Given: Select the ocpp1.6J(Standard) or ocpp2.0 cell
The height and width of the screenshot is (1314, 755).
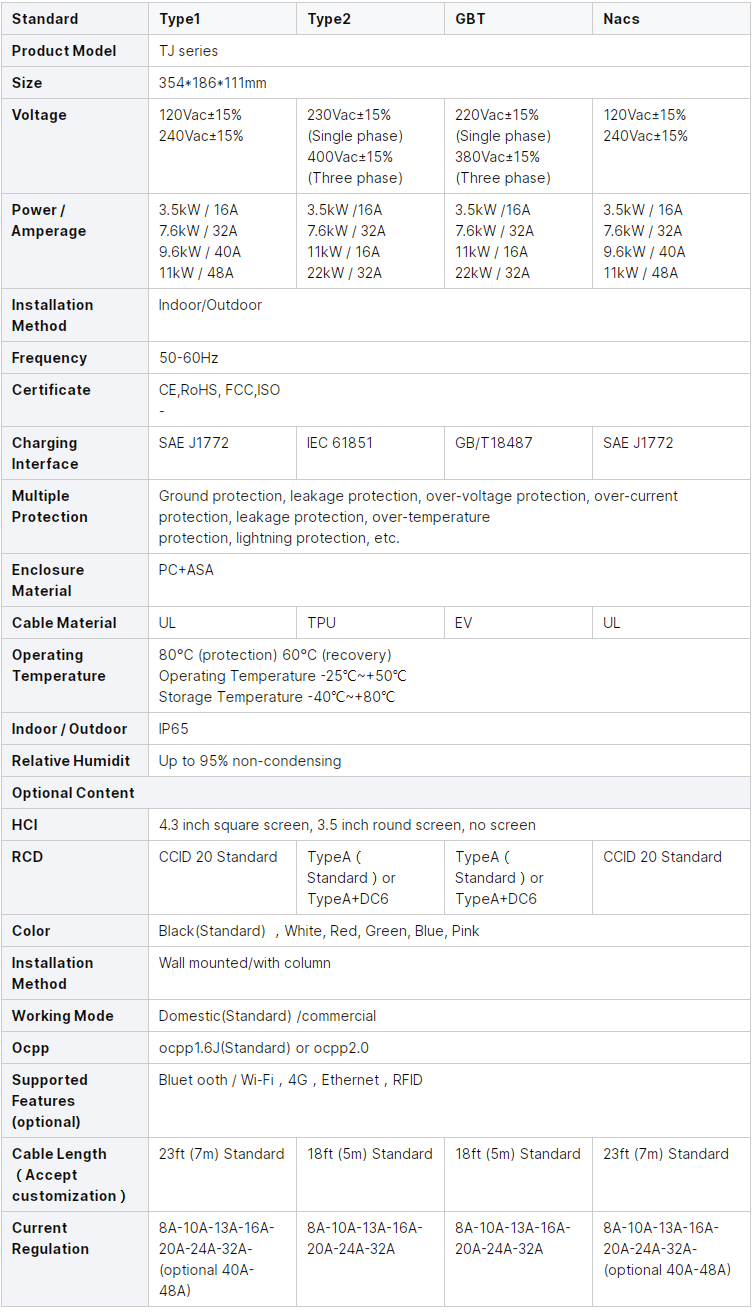Looking at the screenshot, I should click(x=263, y=1048).
